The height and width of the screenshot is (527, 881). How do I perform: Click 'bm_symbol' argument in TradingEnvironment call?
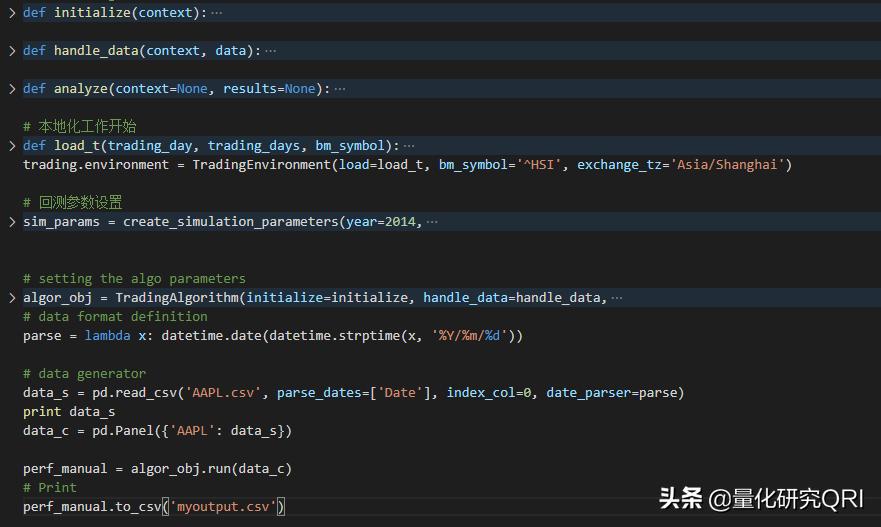pyautogui.click(x=473, y=165)
